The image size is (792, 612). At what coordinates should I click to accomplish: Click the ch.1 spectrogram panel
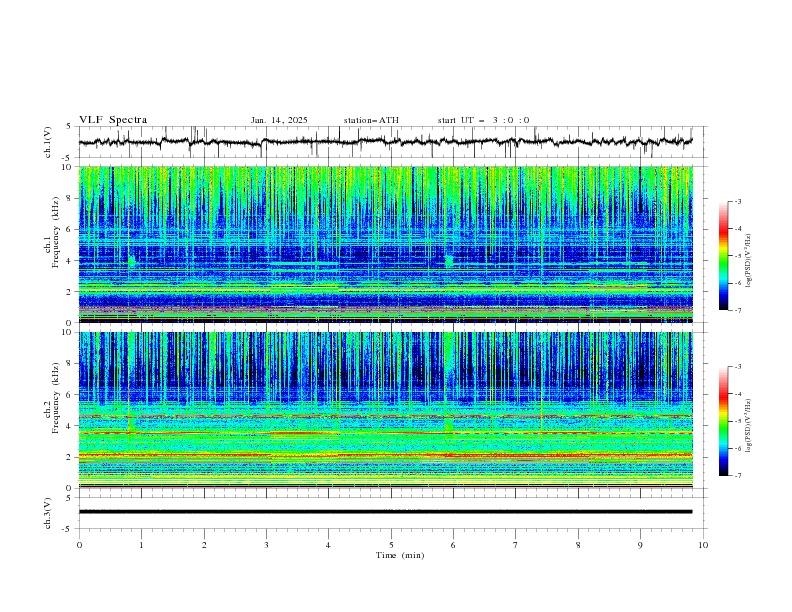(x=386, y=244)
